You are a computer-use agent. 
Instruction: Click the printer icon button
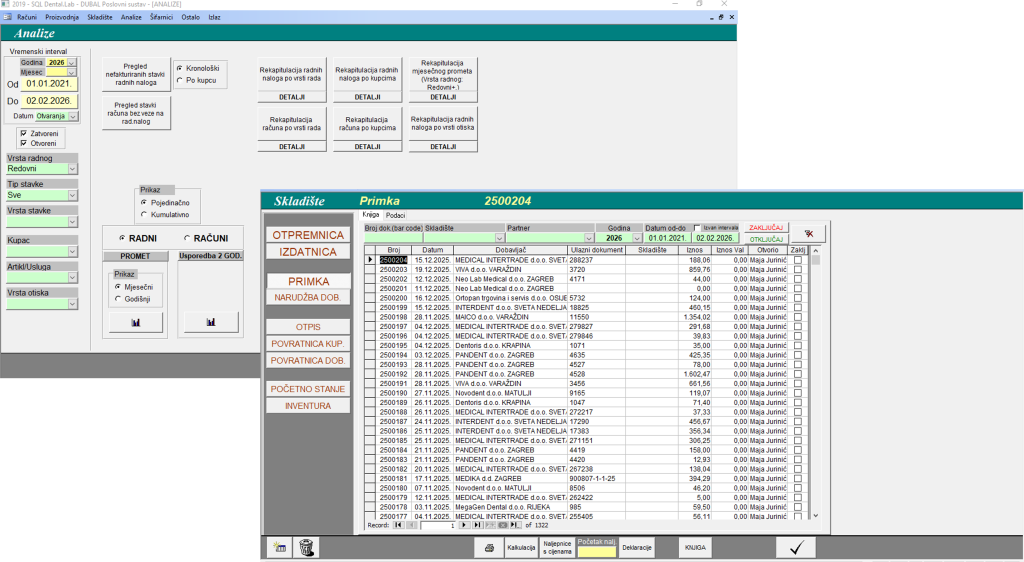pos(488,548)
